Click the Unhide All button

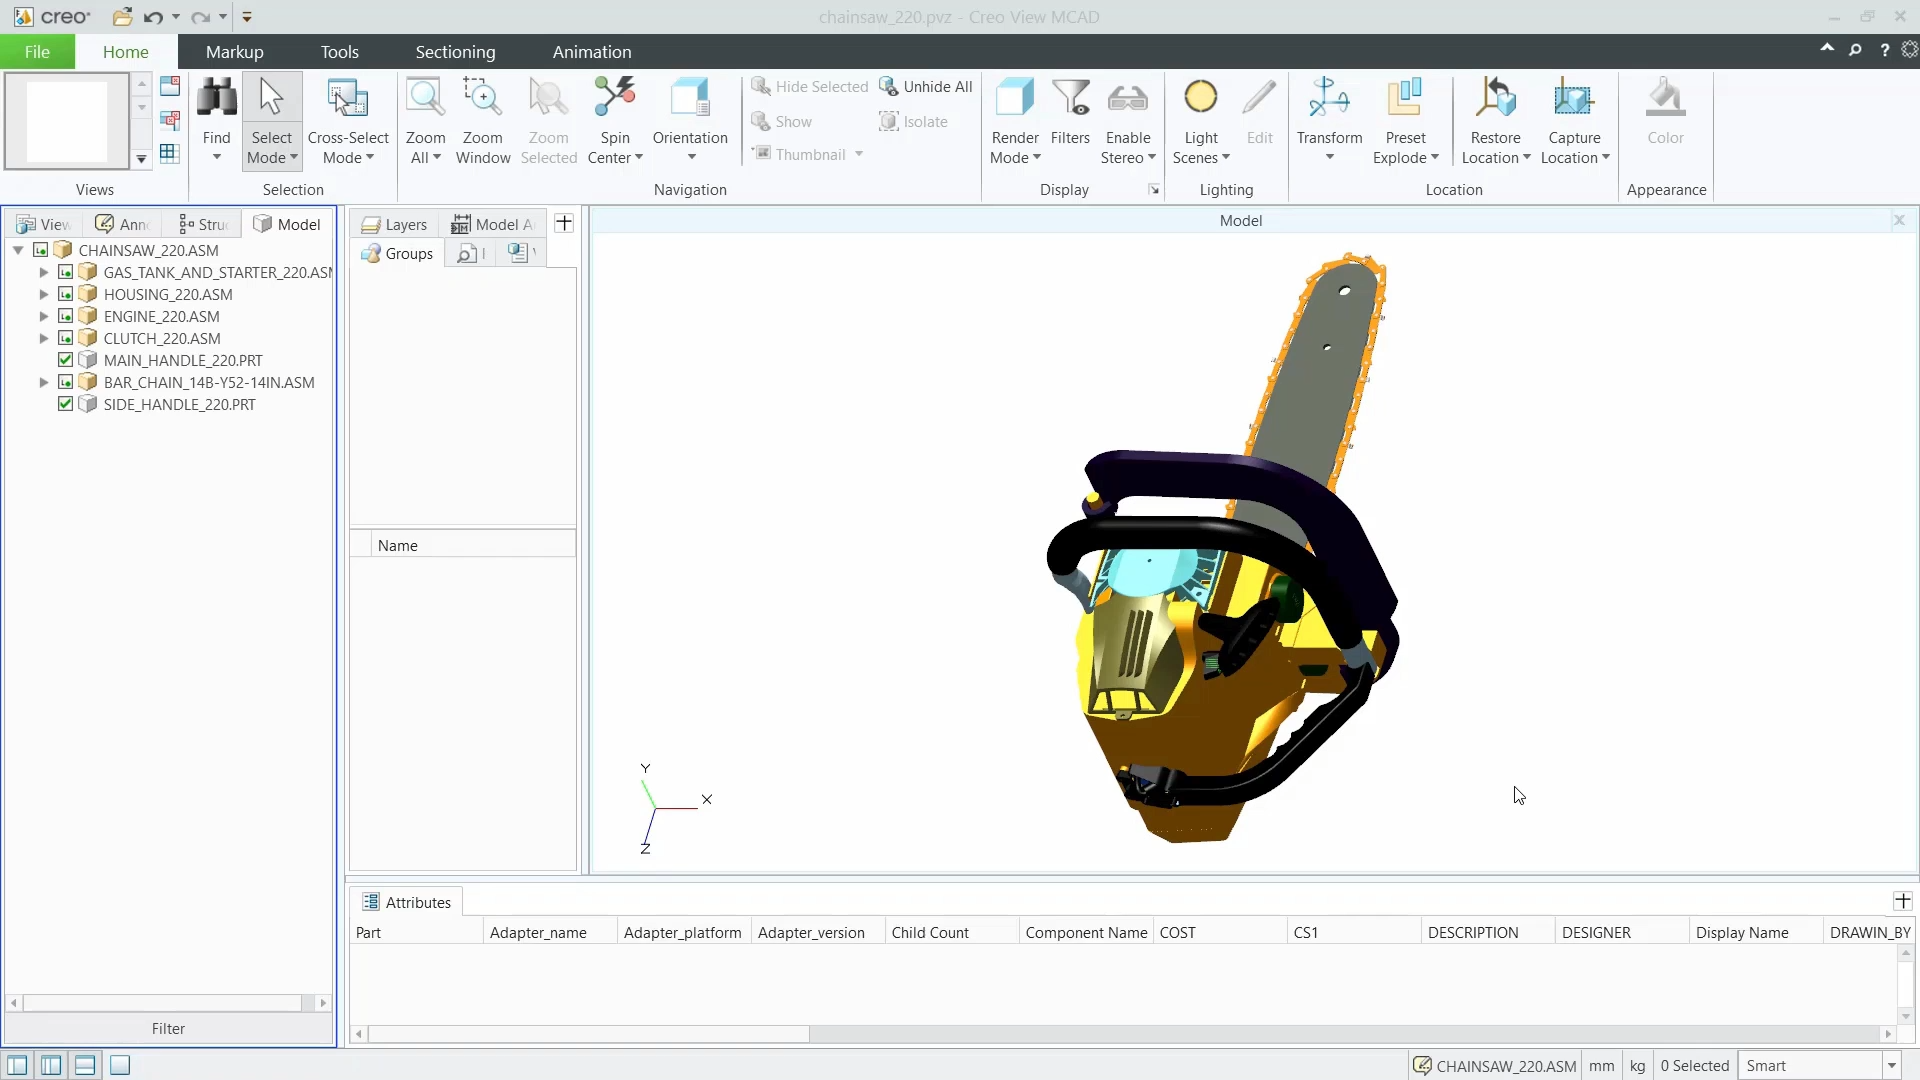point(926,87)
